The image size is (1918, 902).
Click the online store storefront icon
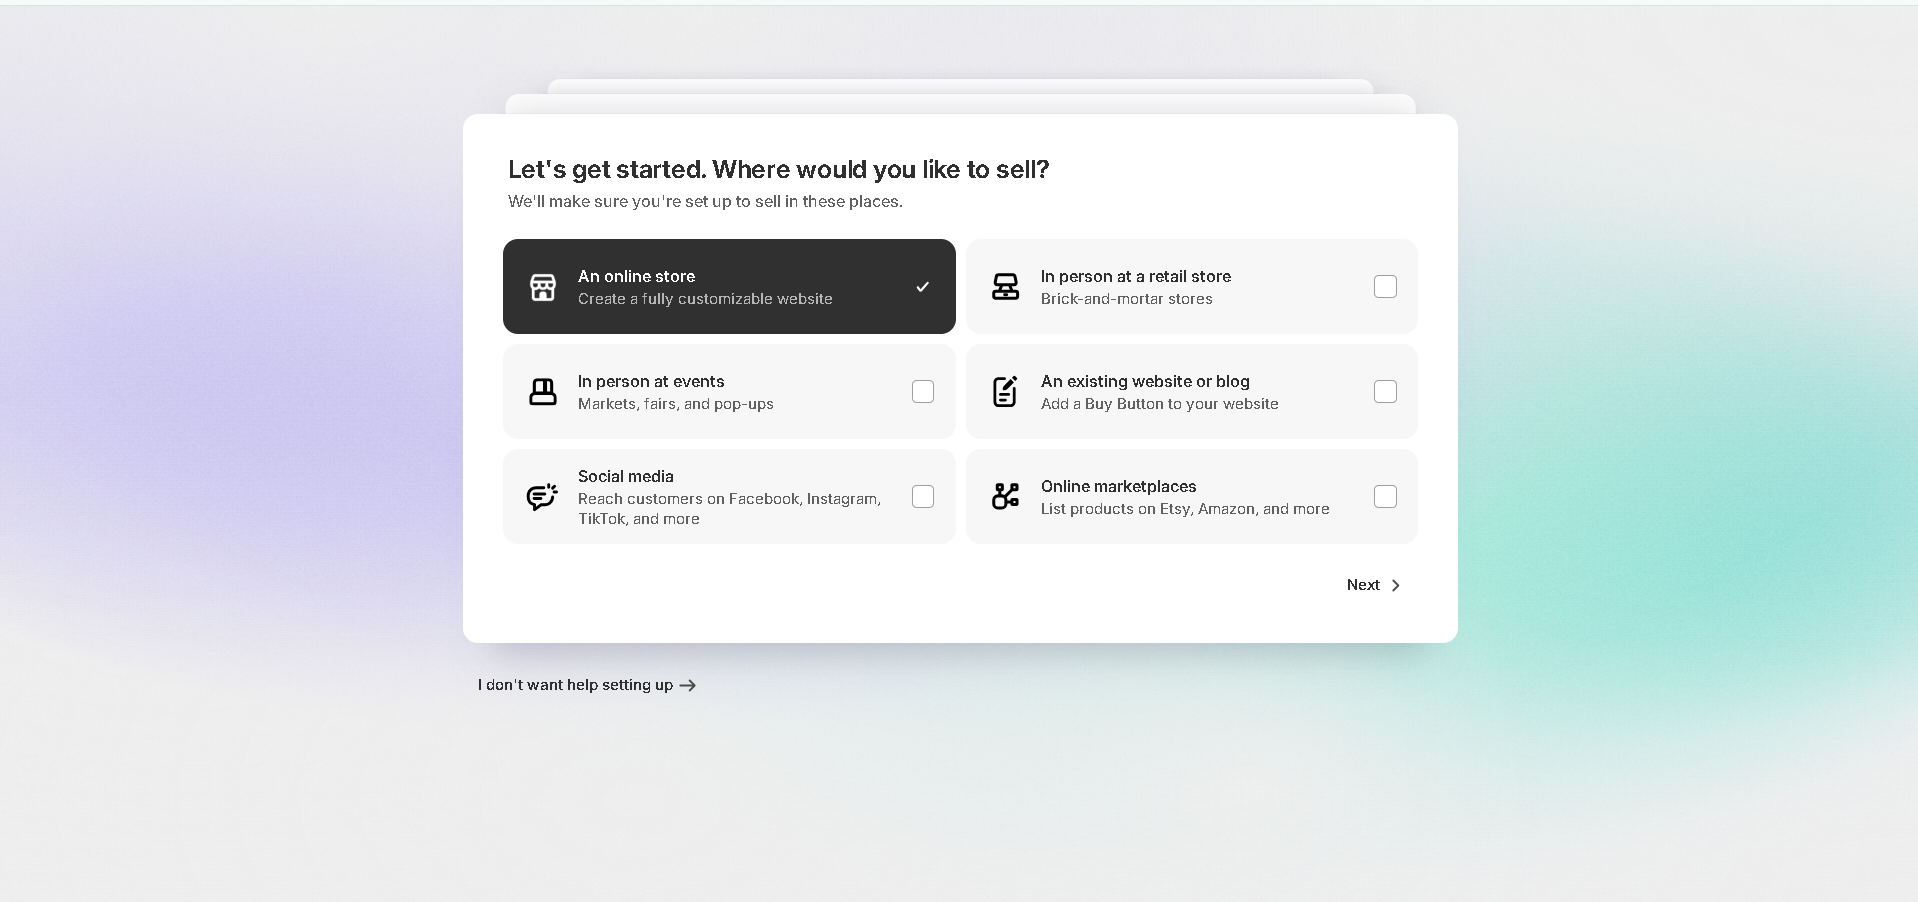tap(542, 287)
